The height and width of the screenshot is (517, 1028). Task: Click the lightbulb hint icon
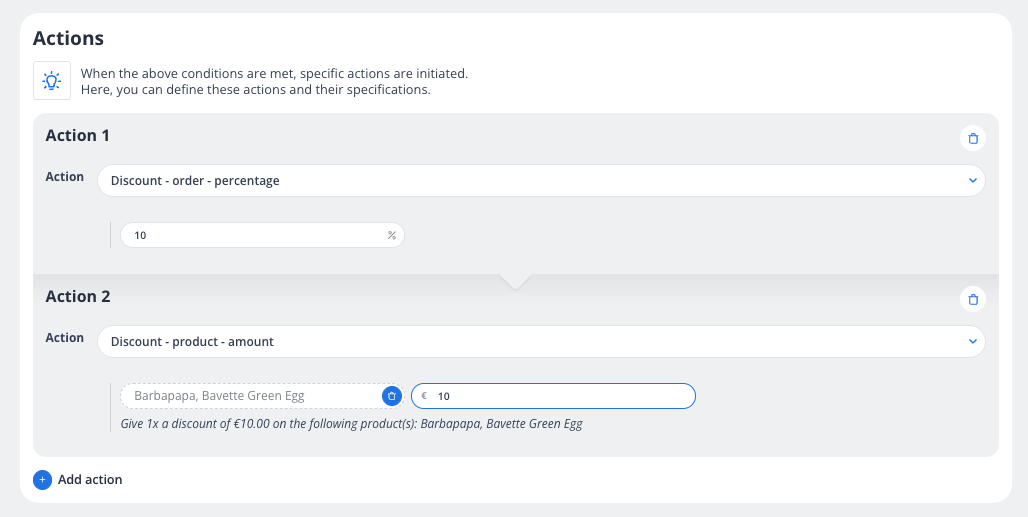[52, 81]
